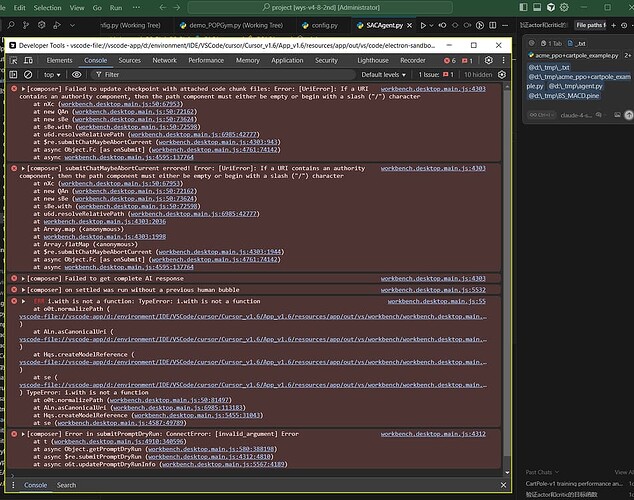The width and height of the screenshot is (634, 500).
Task: Open the Default levels dropdown
Action: [x=383, y=75]
